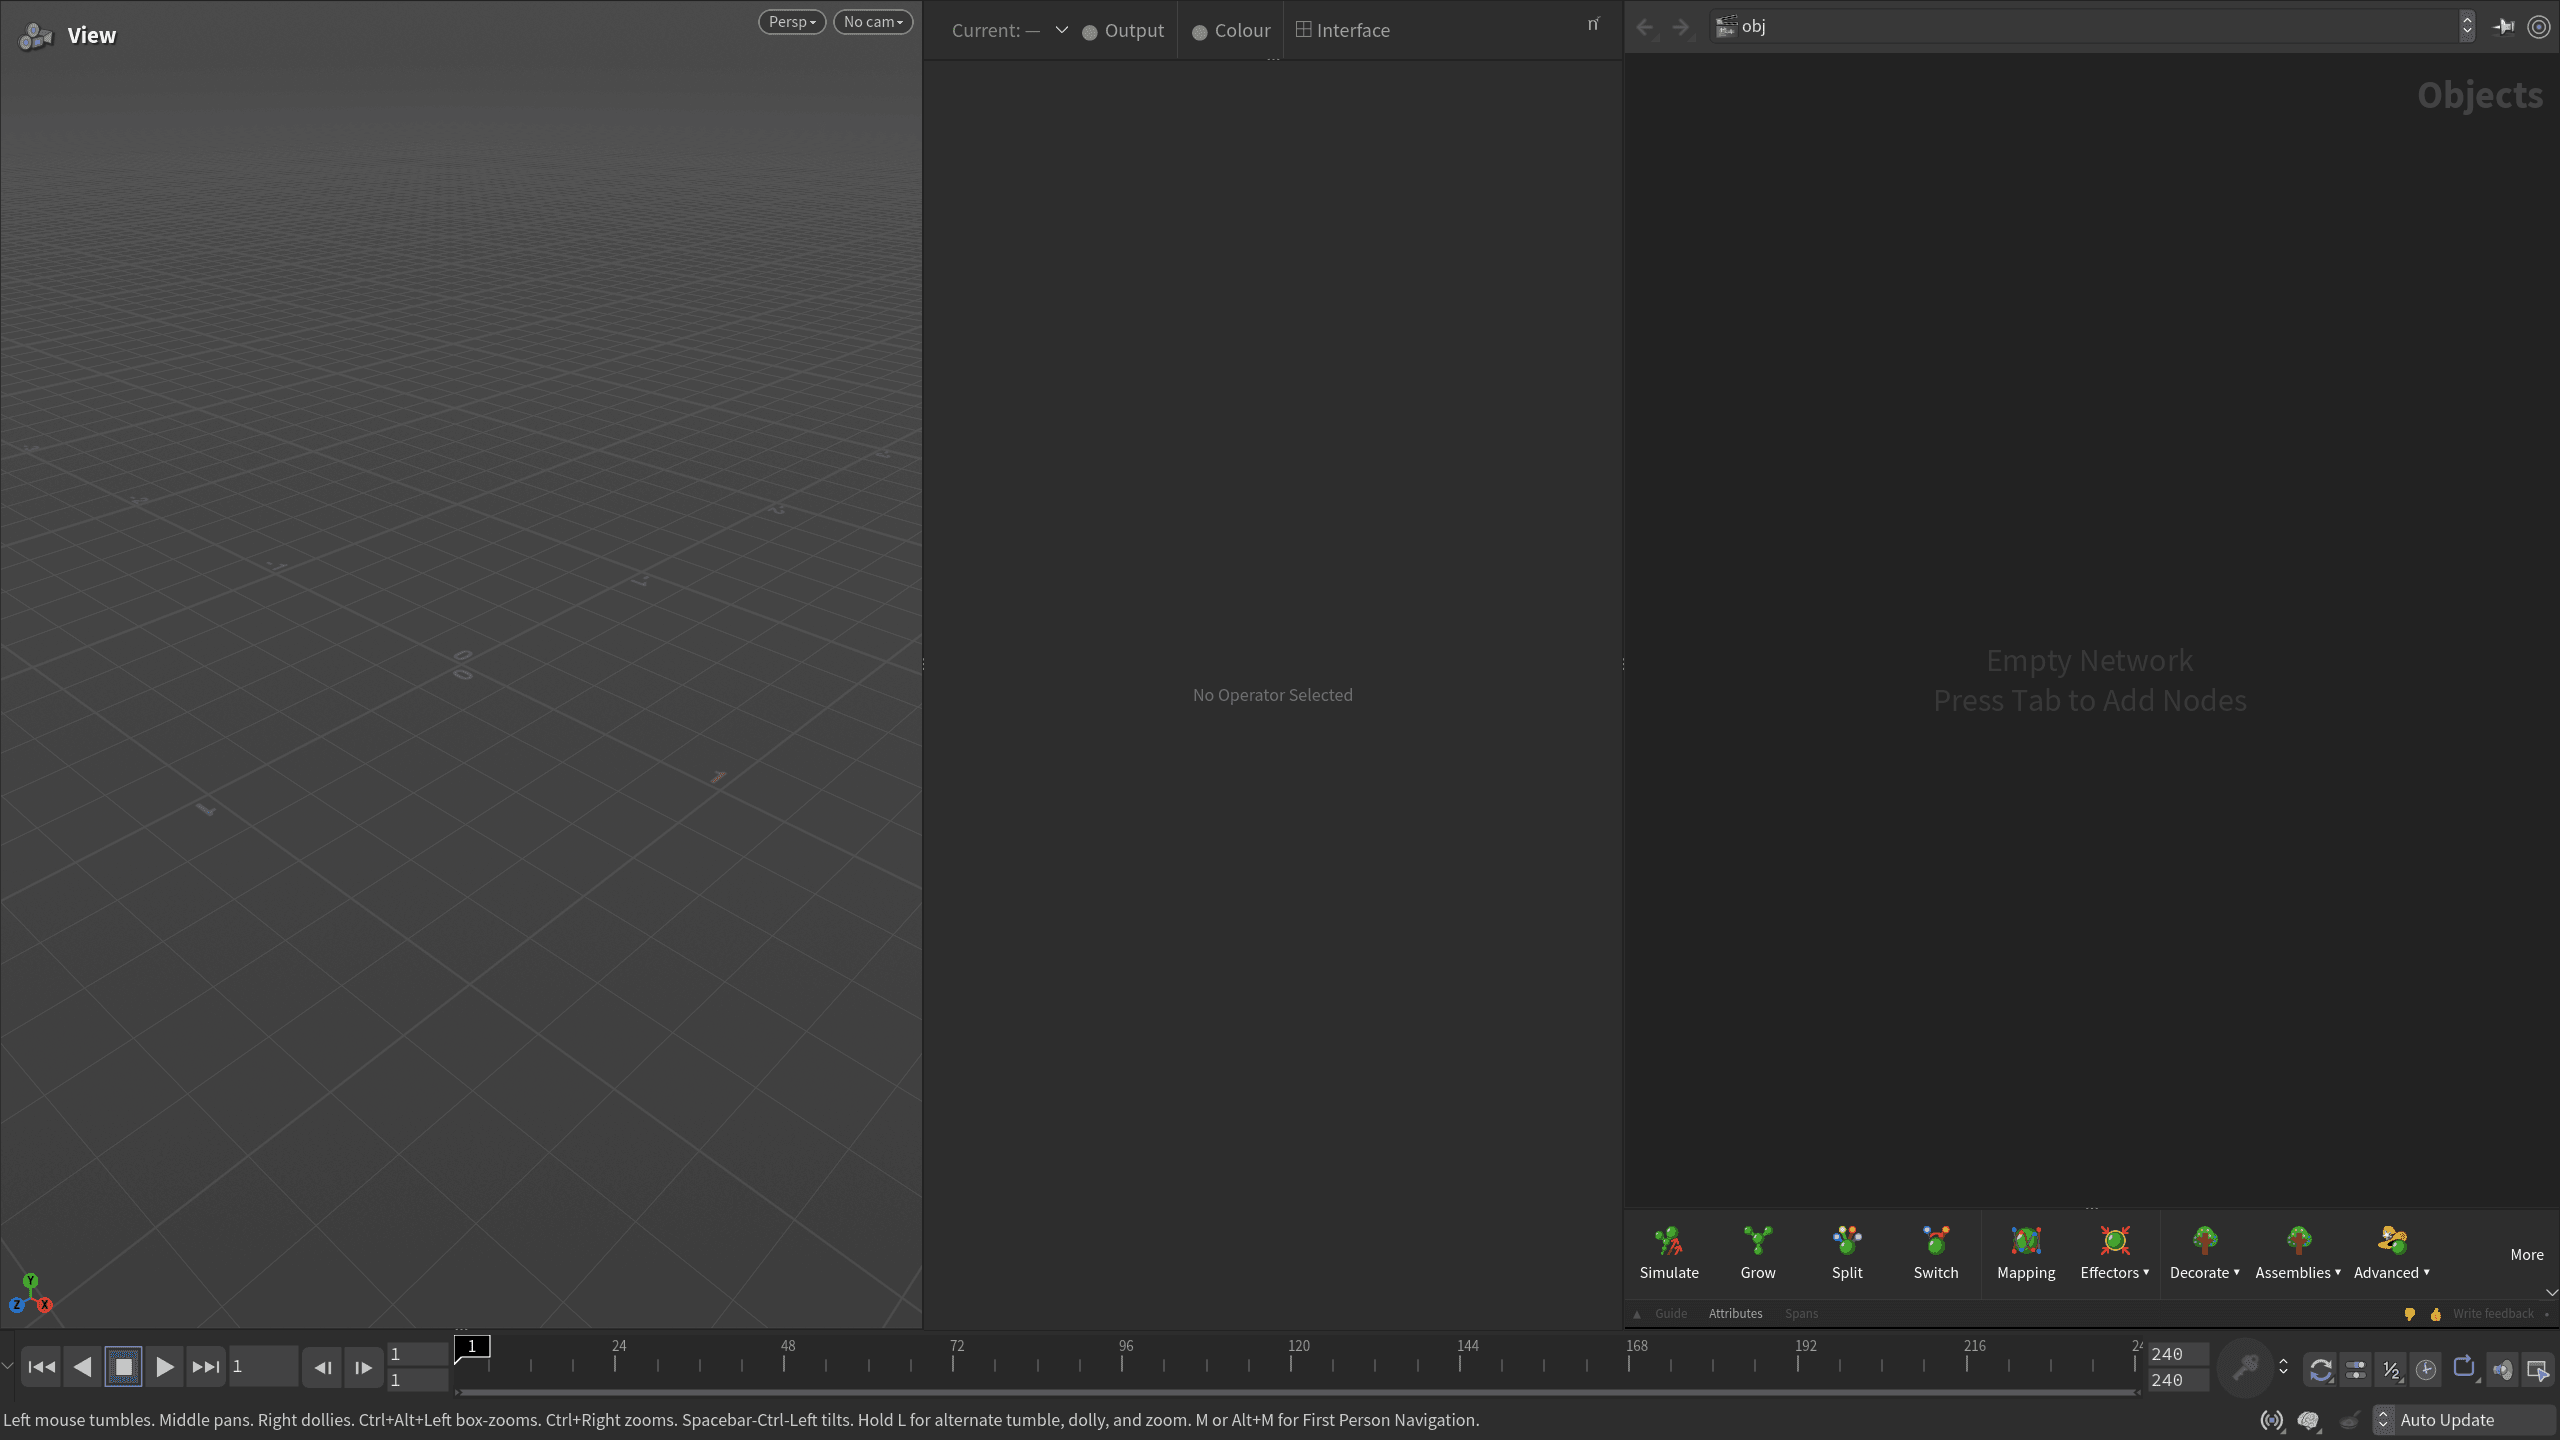Stop playback
This screenshot has width=2560, height=1440.
[124, 1367]
